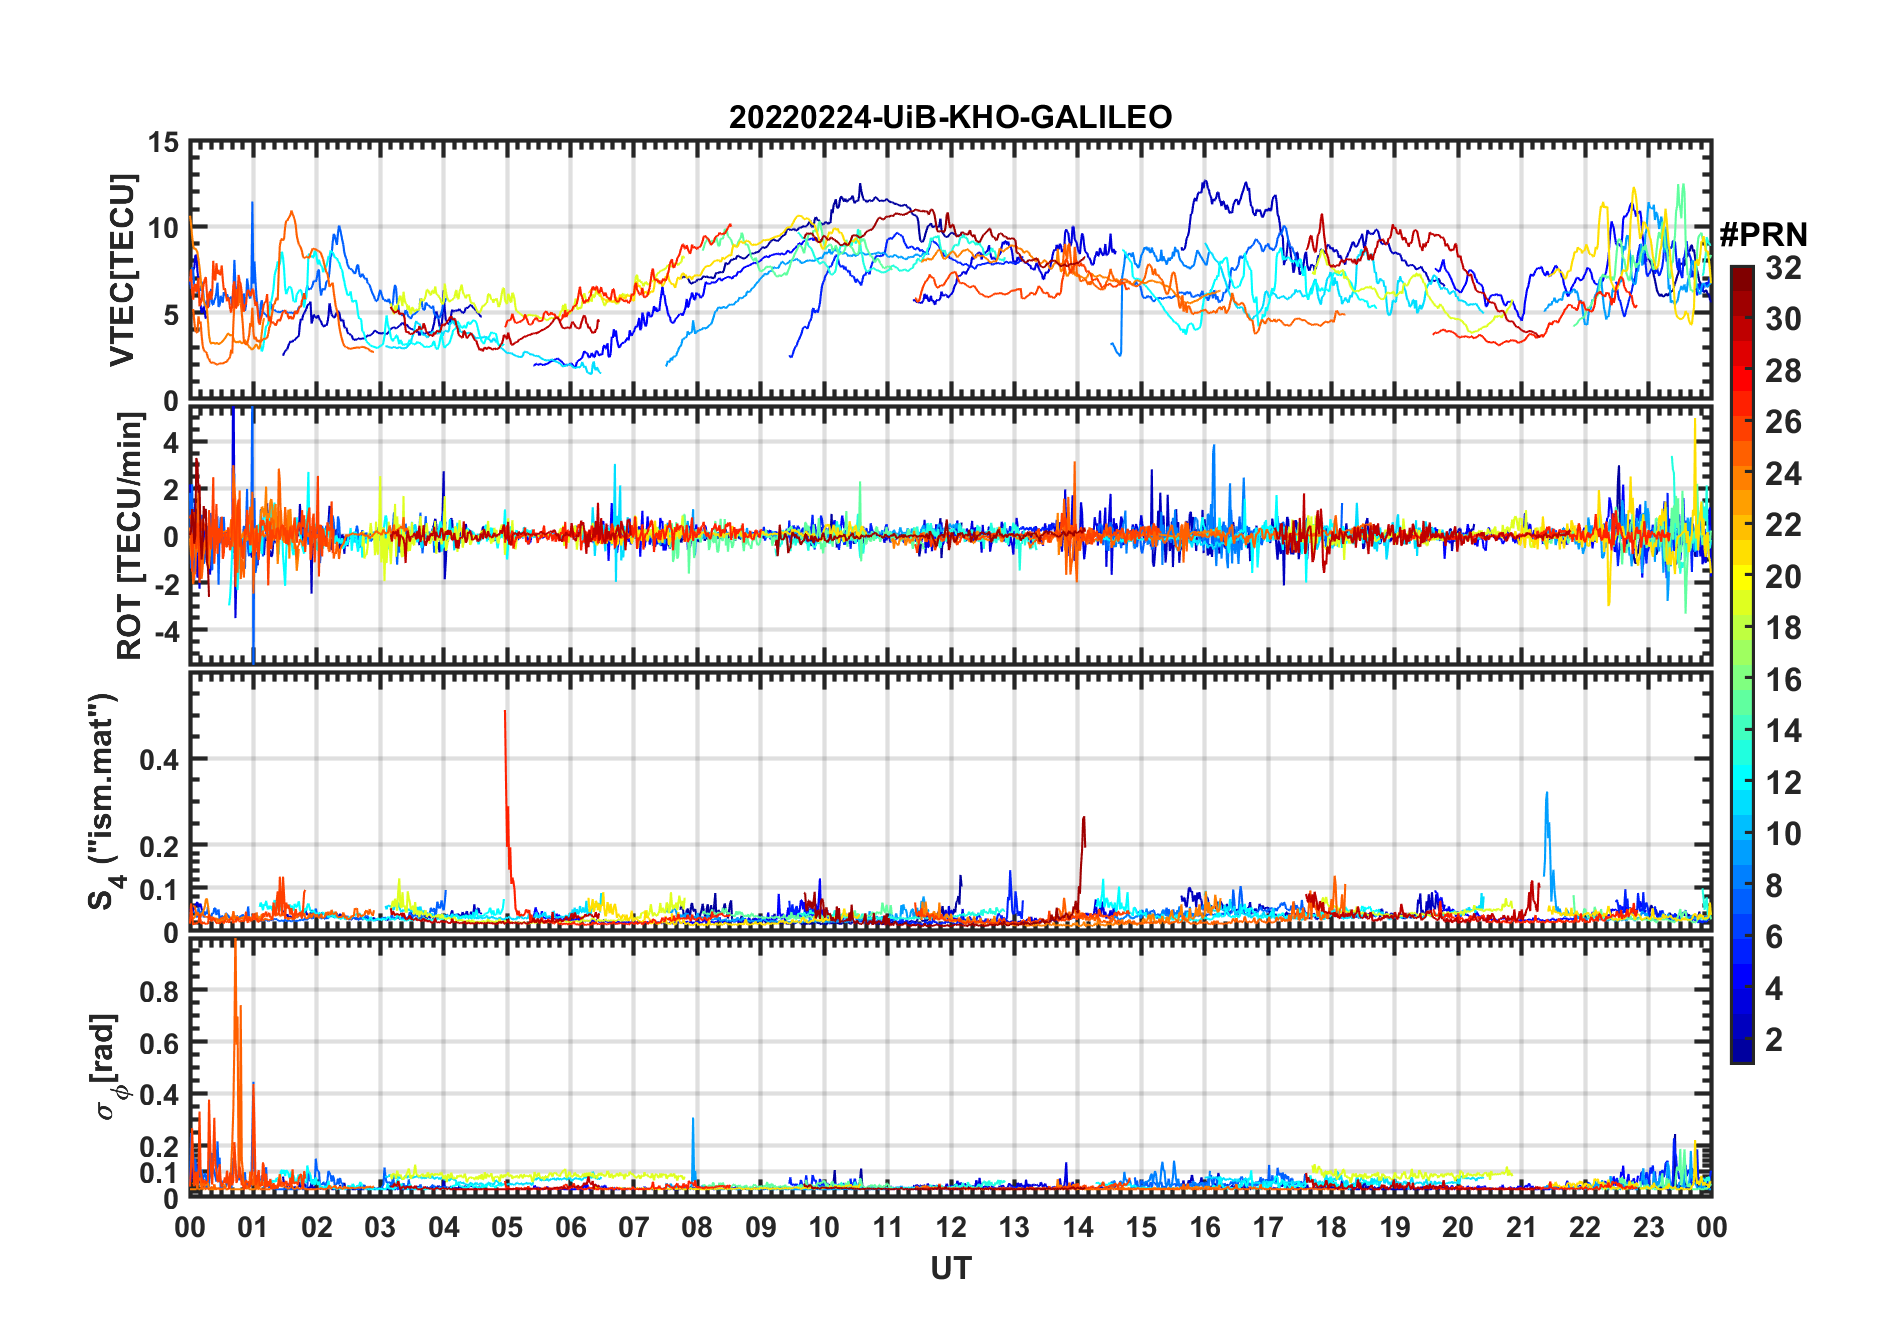Click x-axis tick label 12
Screen dimensions: 1902x1330
click(x=951, y=1227)
